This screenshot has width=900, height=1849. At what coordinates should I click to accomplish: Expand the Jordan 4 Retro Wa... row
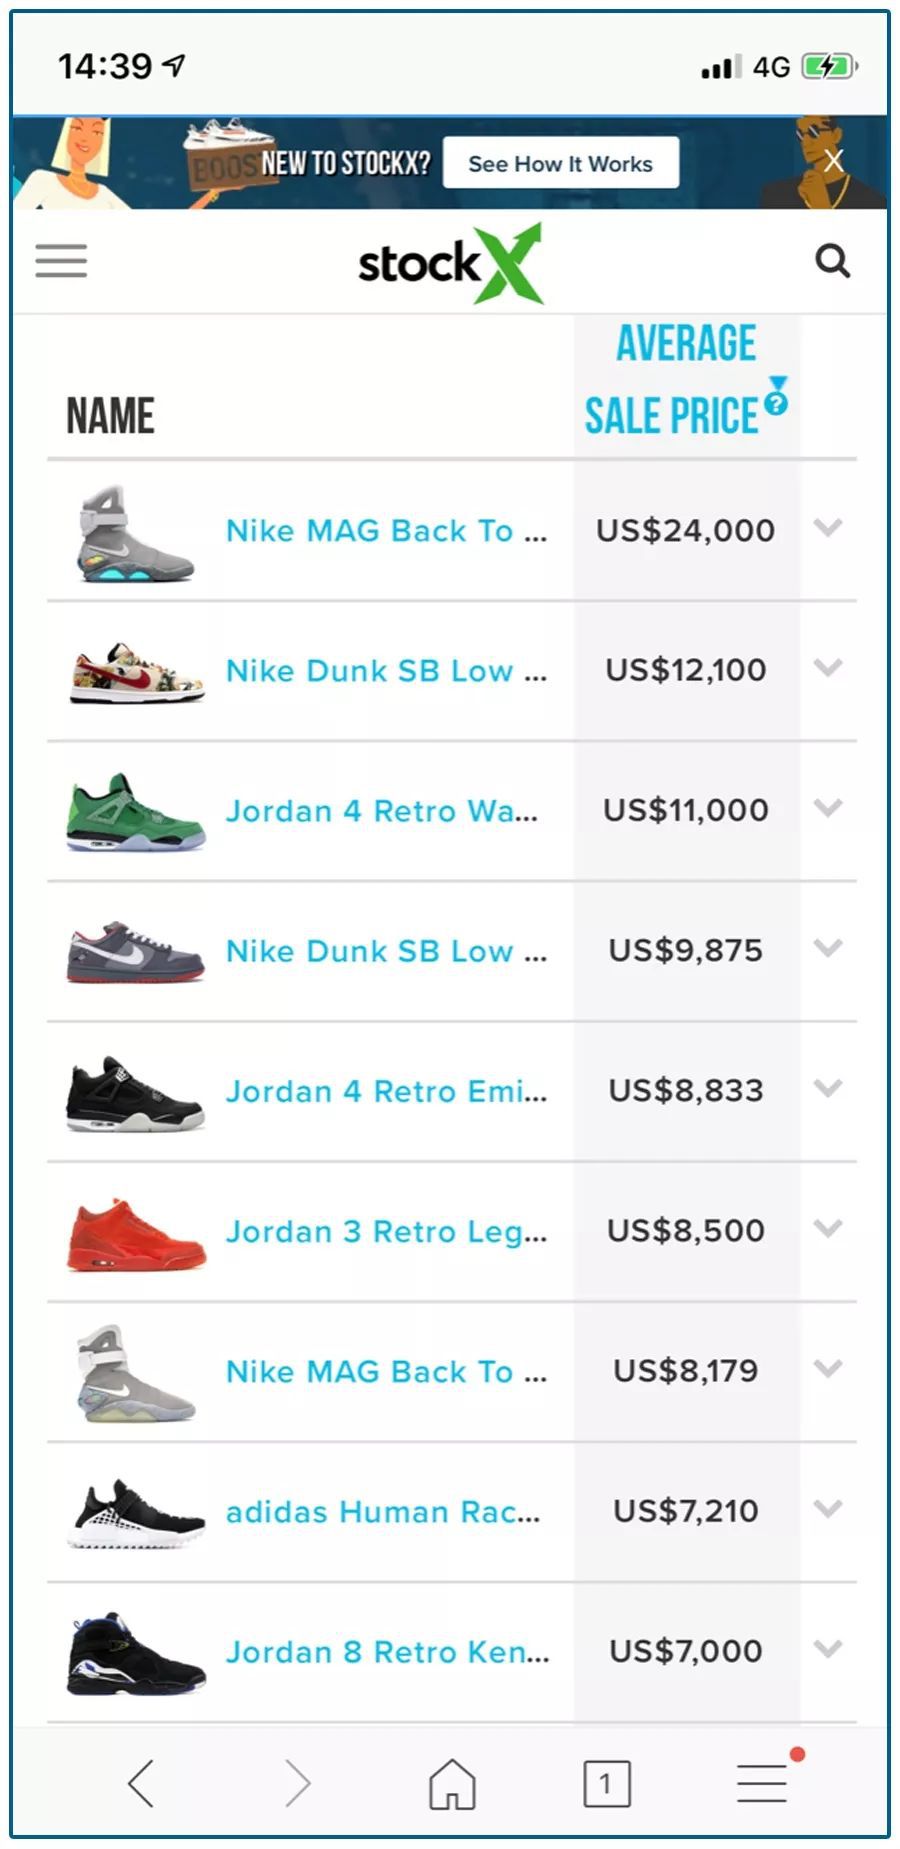[x=828, y=808]
